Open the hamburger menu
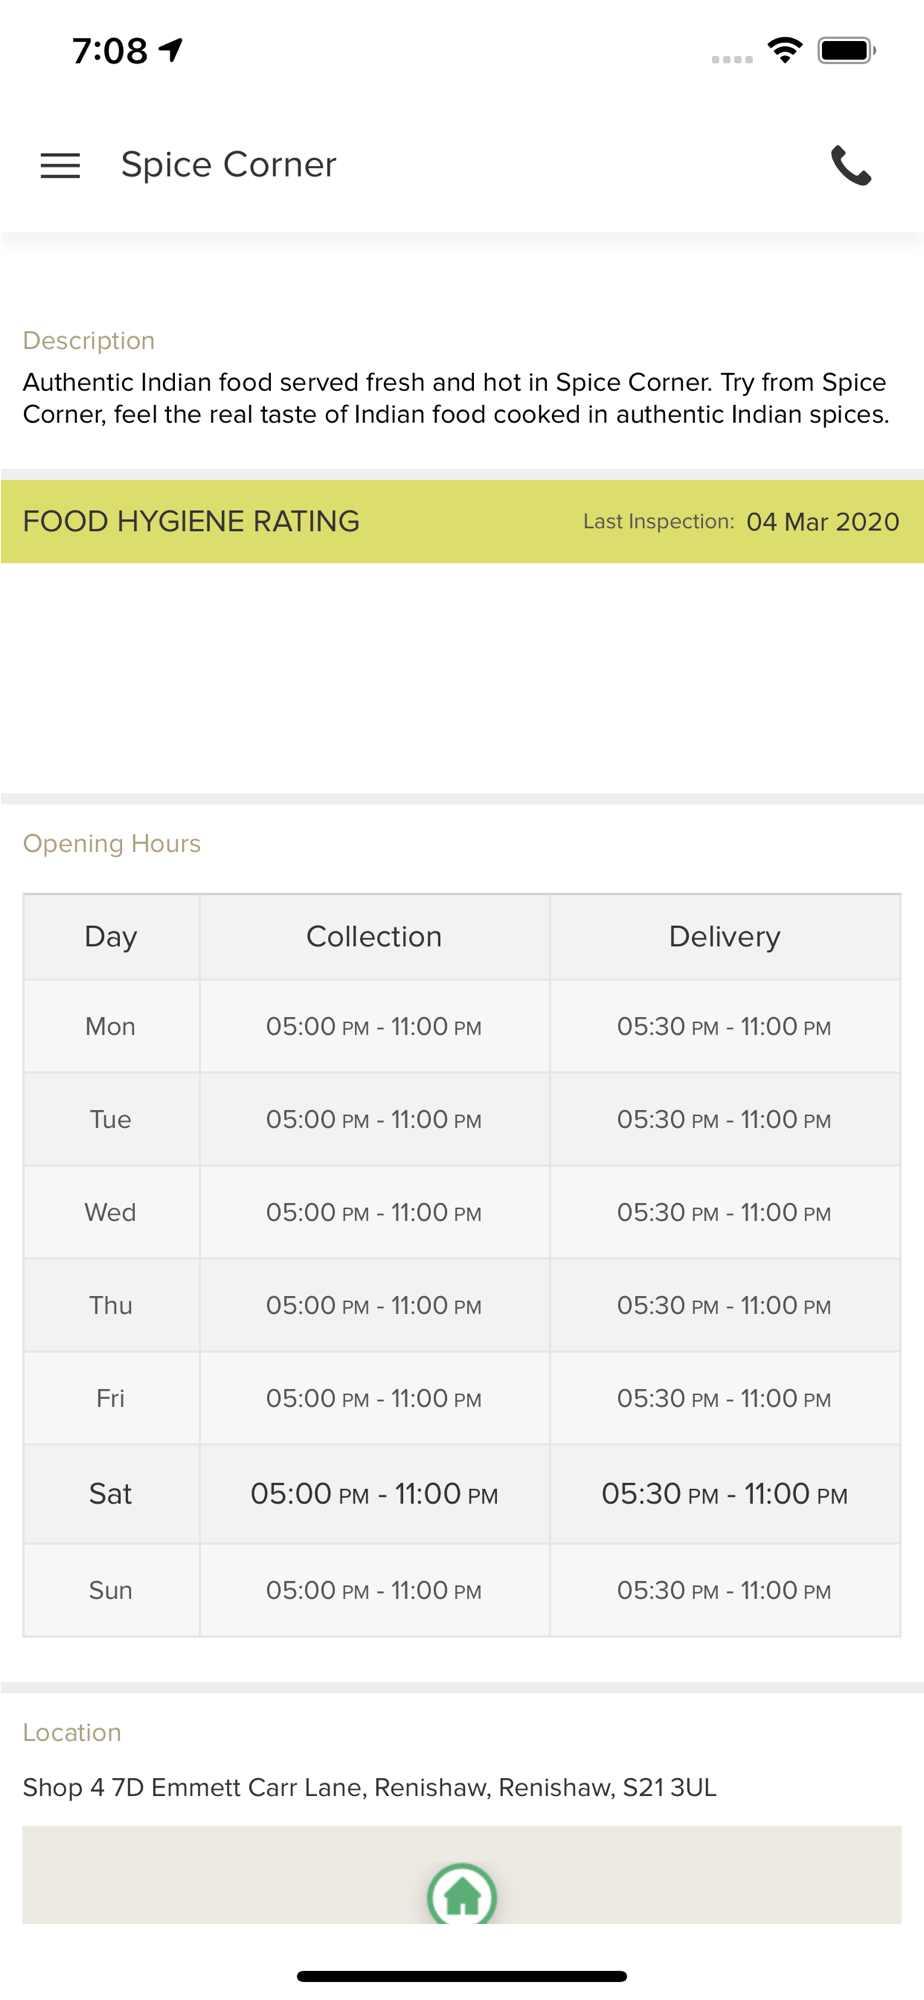 60,165
